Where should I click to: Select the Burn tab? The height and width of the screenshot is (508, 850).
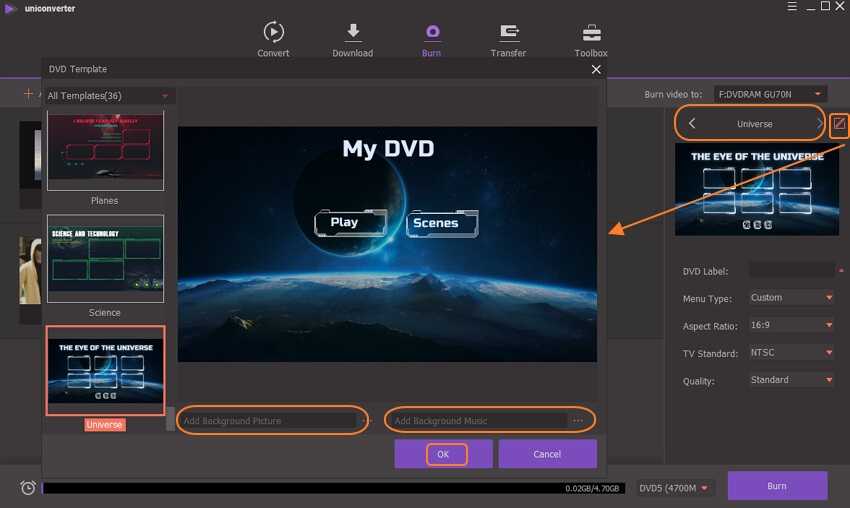click(x=431, y=39)
